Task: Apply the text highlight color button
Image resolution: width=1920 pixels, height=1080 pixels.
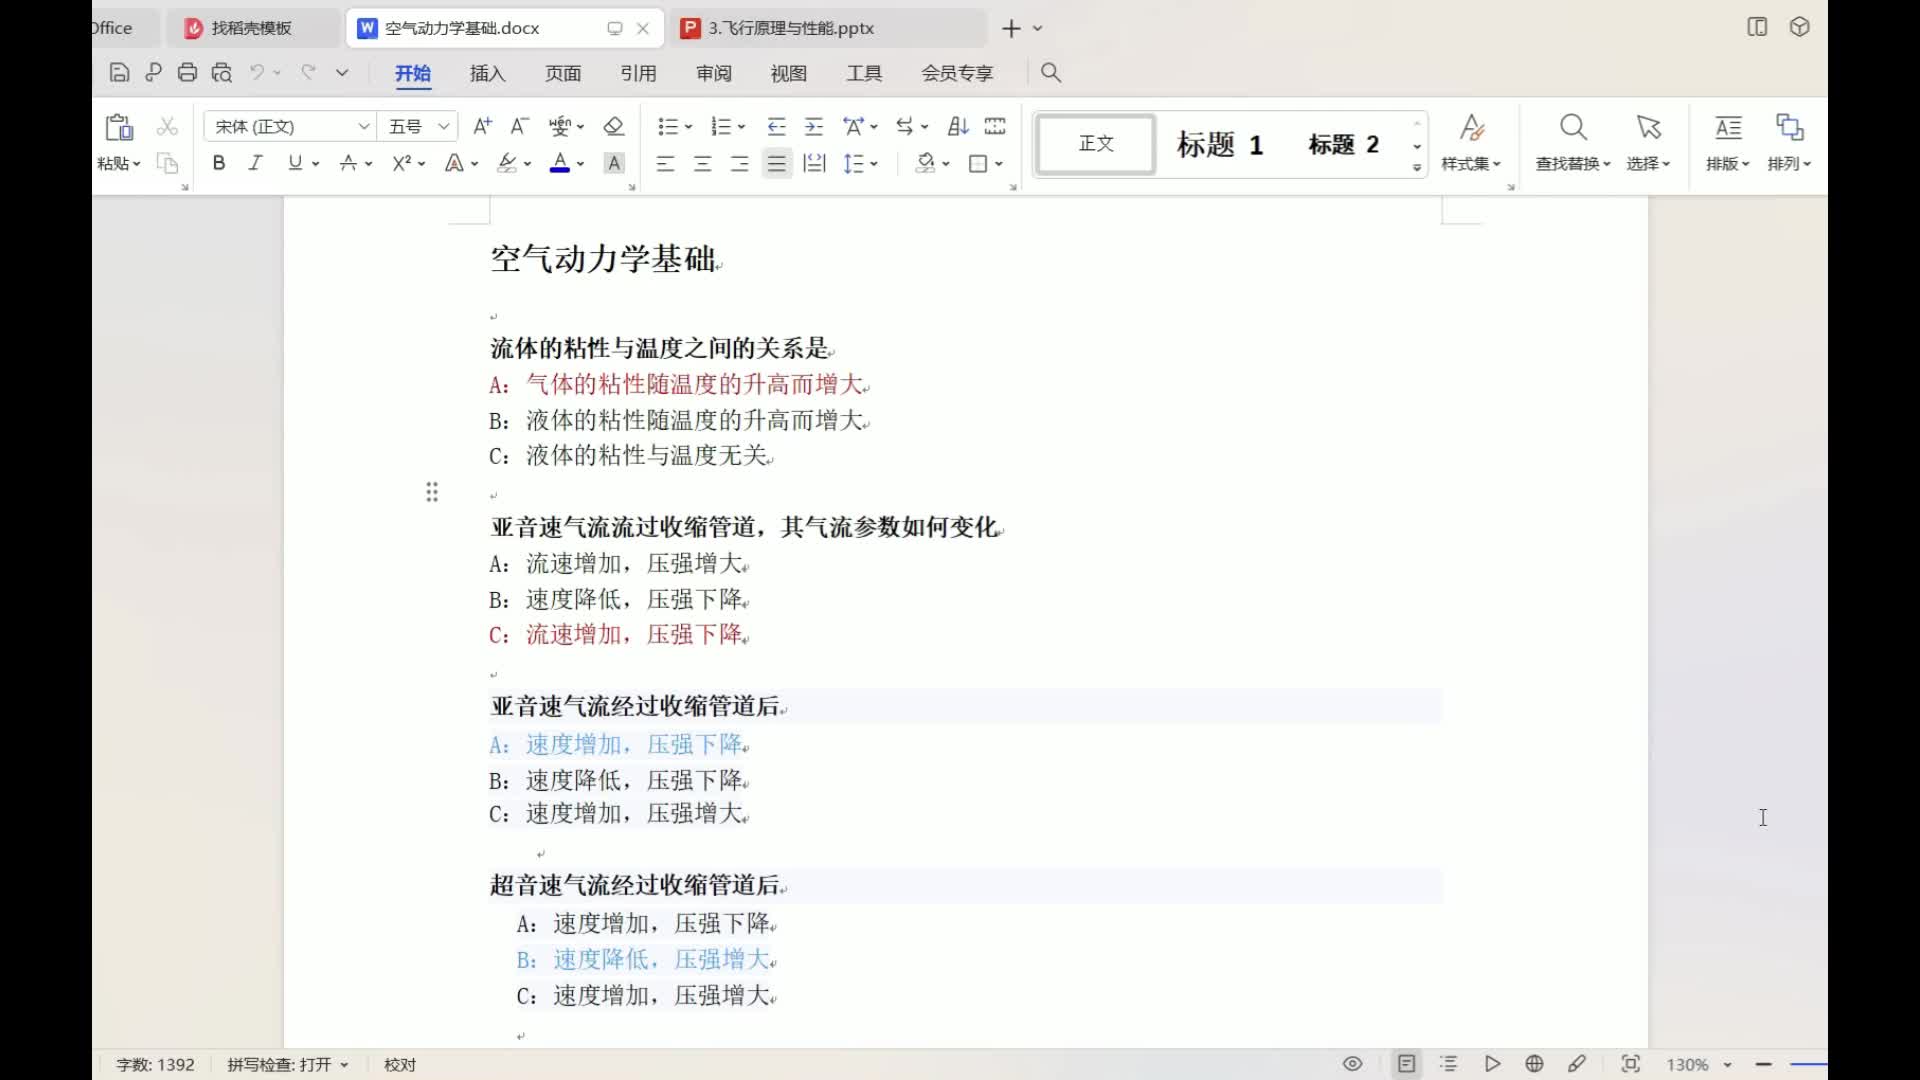Action: [x=508, y=163]
